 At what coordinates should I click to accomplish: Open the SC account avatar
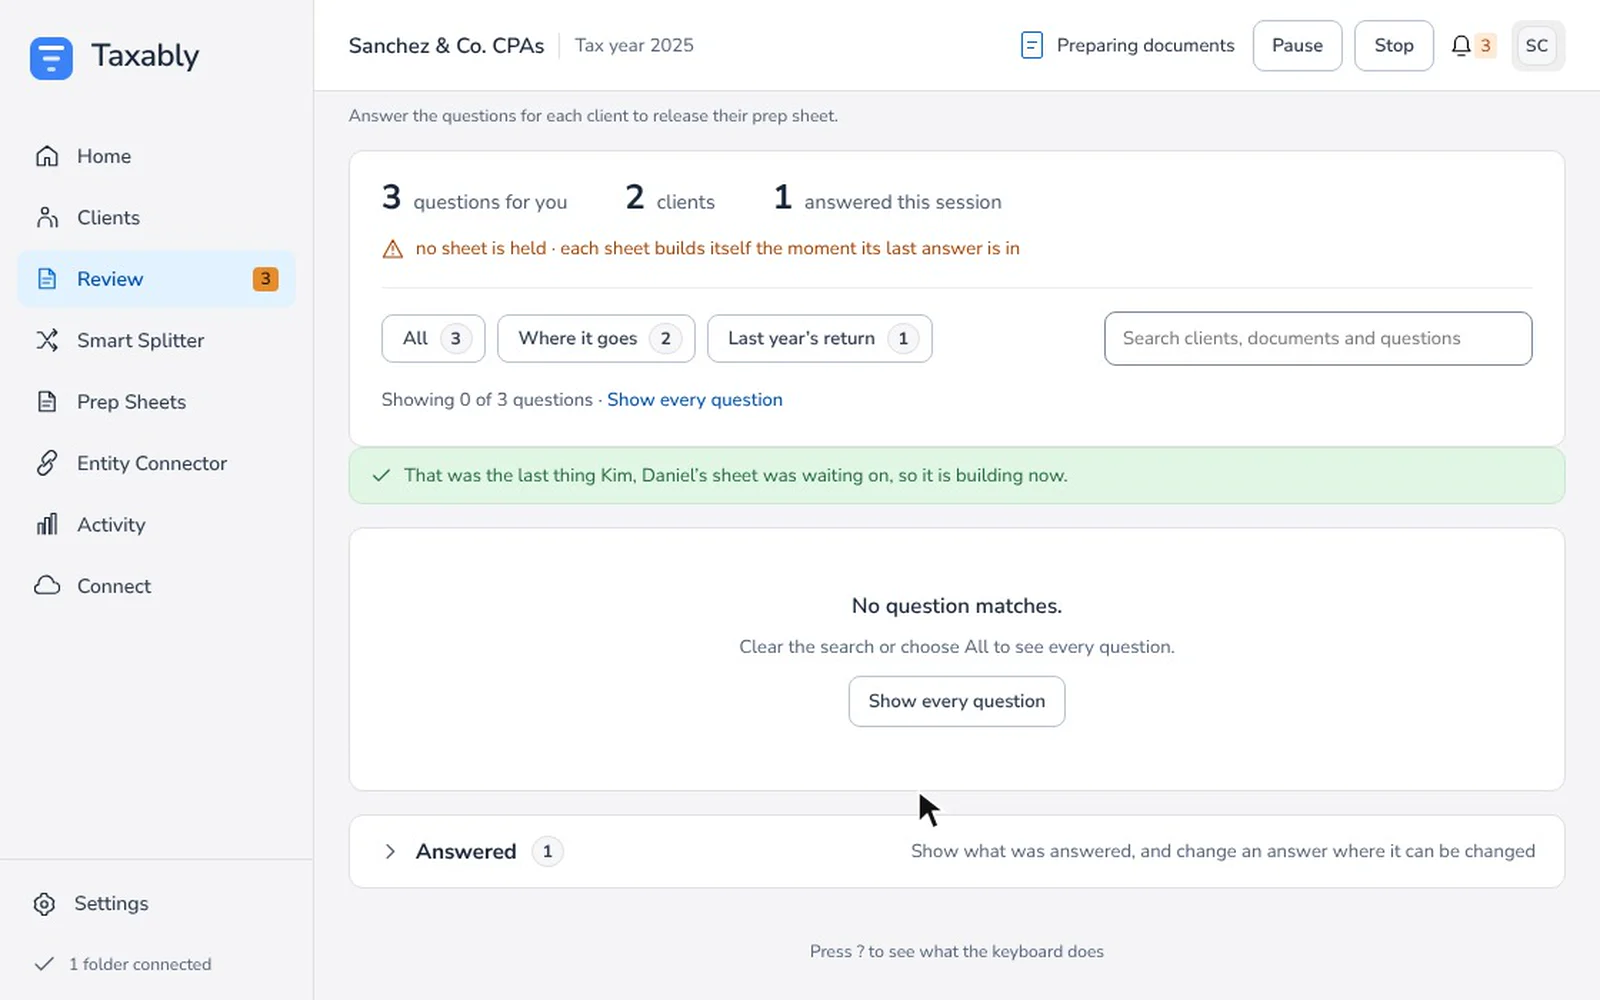click(x=1537, y=46)
